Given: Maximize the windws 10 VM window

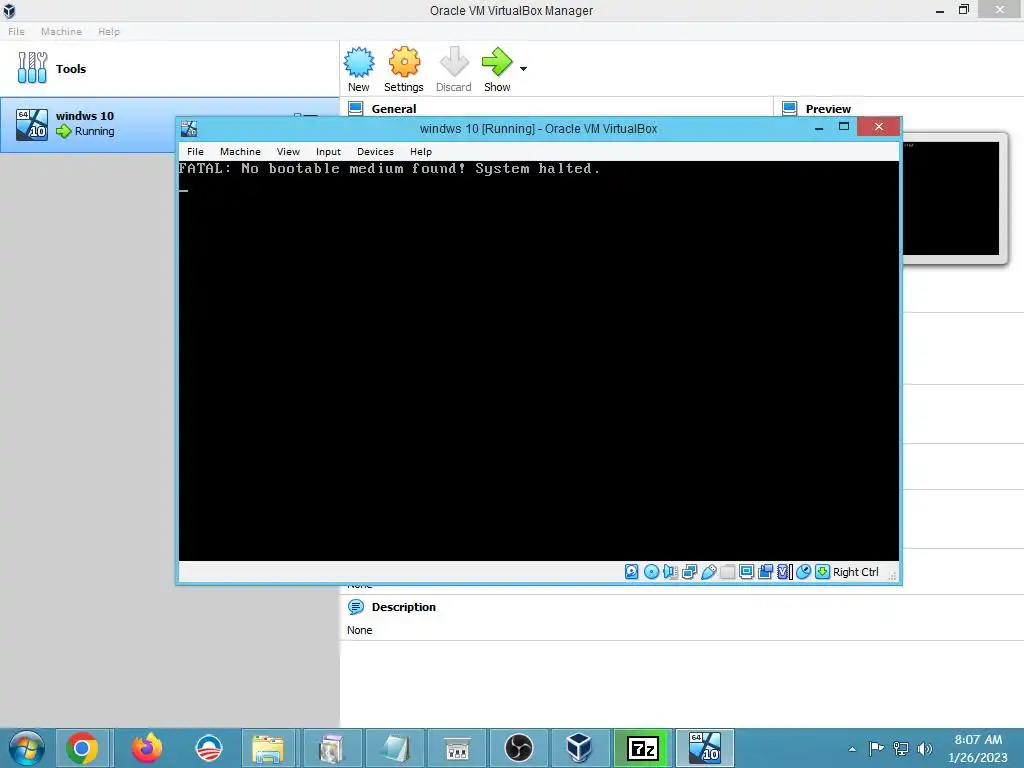Looking at the screenshot, I should [x=844, y=127].
